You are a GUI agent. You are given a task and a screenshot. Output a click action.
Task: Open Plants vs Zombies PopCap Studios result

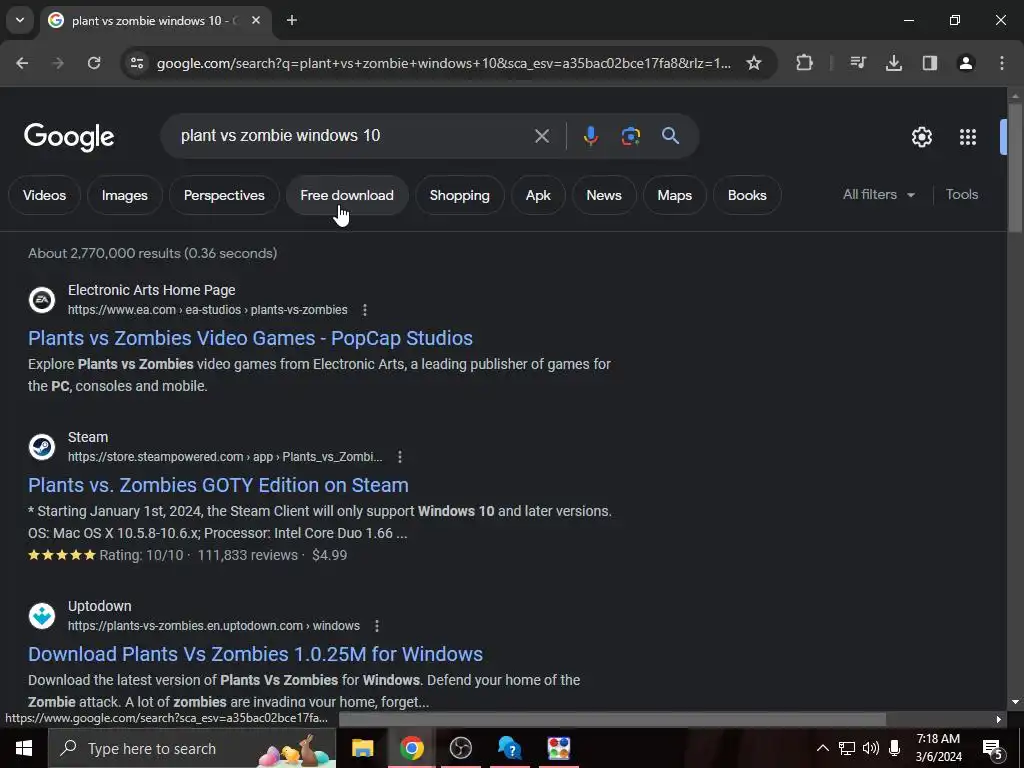(x=250, y=338)
